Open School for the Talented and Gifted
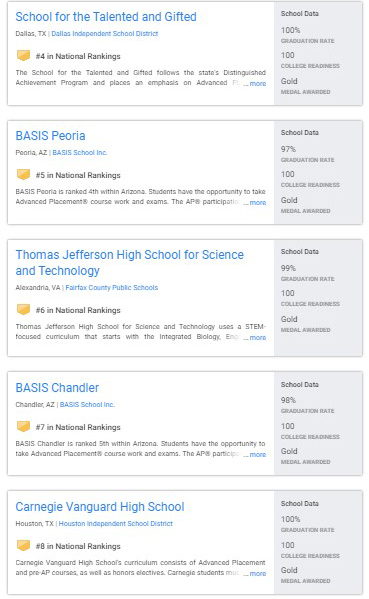The image size is (369, 599). pyautogui.click(x=106, y=17)
